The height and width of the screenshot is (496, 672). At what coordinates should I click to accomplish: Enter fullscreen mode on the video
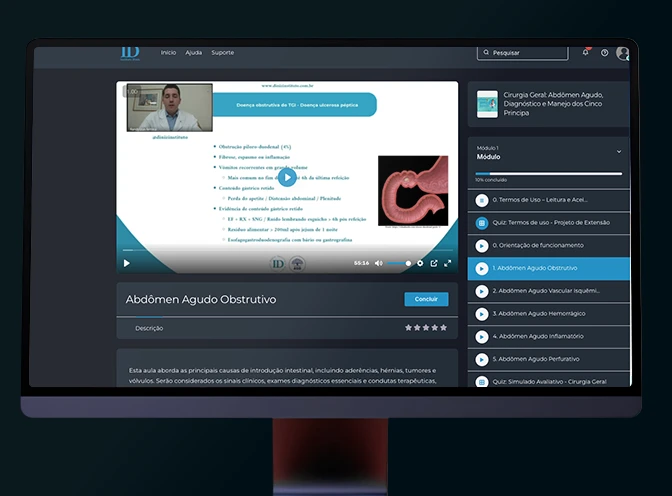(447, 263)
